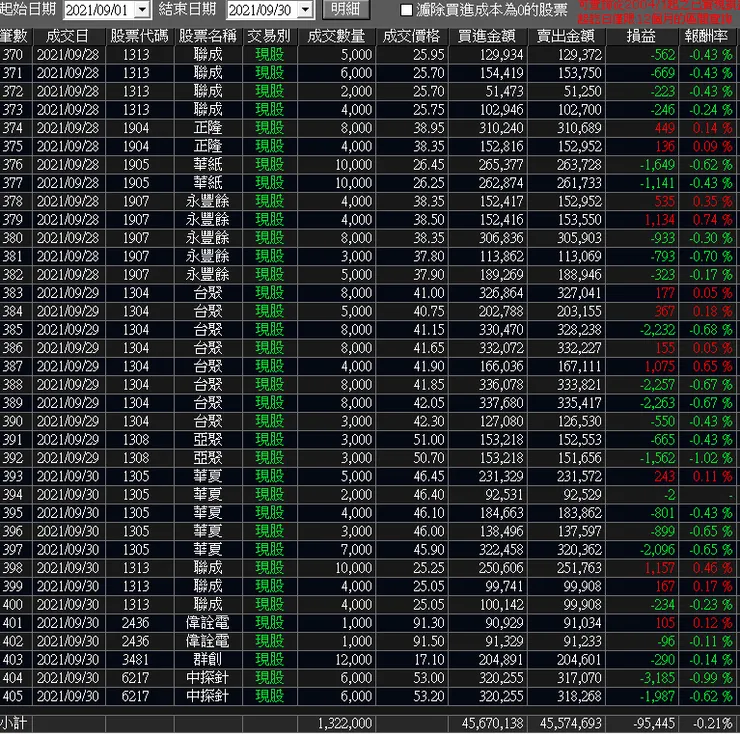Select row number 370
This screenshot has width=740, height=734.
(13, 55)
